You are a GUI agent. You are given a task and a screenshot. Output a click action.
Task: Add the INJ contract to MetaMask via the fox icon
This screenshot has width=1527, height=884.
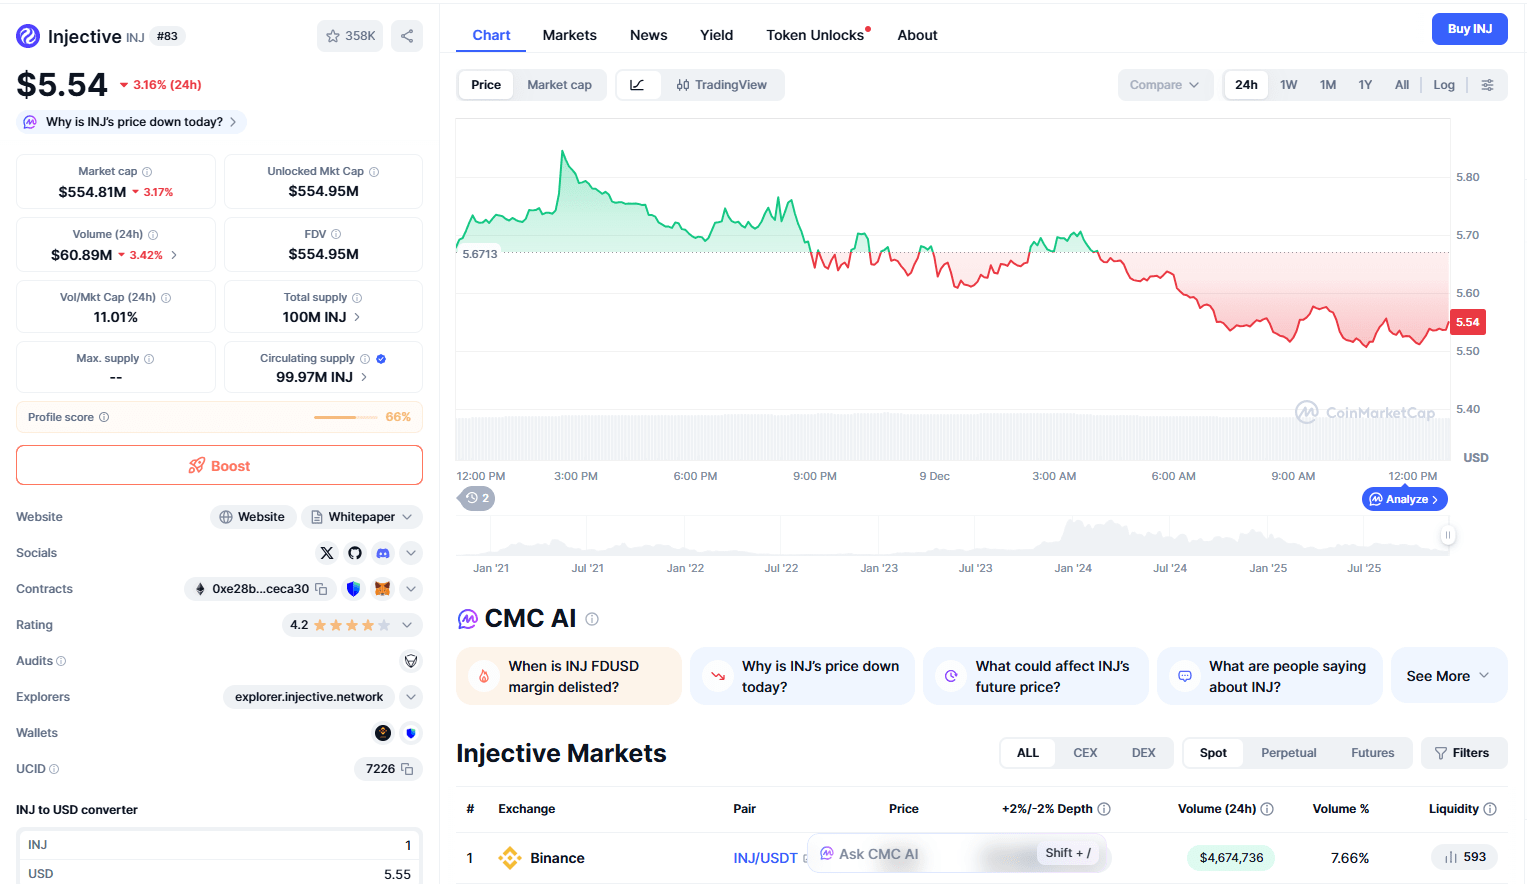pos(382,589)
